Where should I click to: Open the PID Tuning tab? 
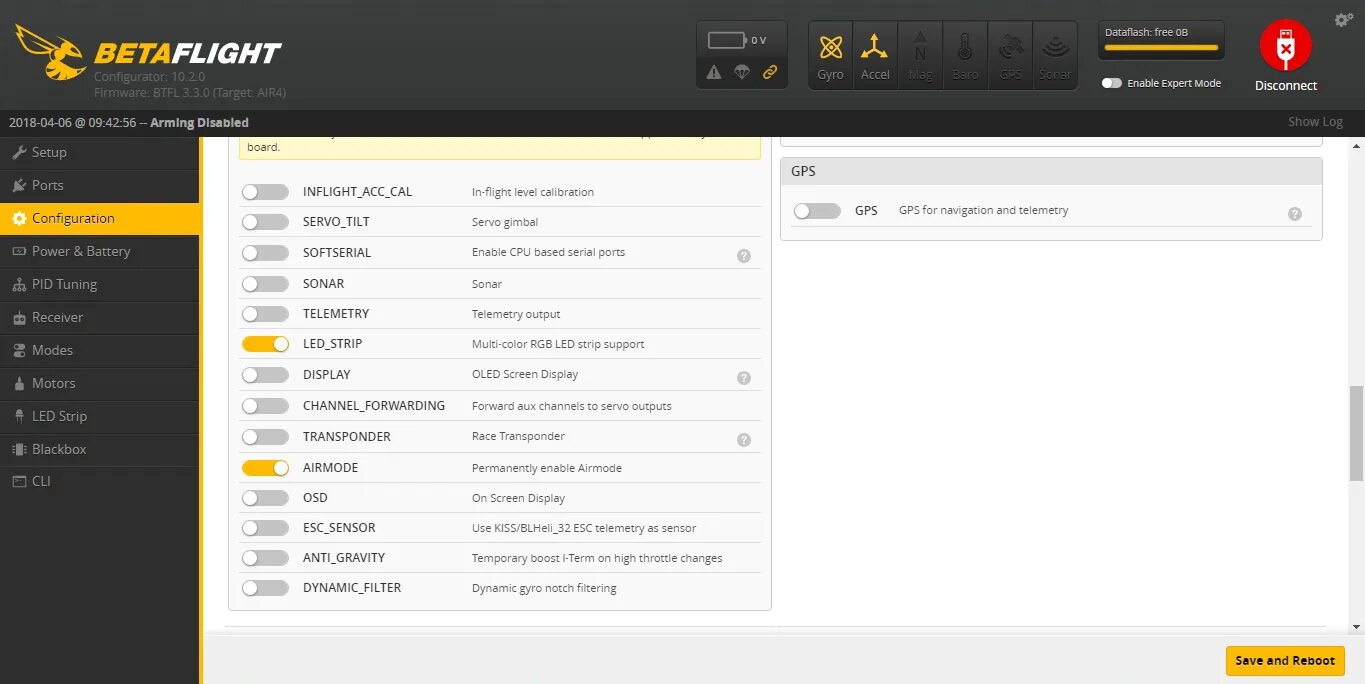pos(100,285)
